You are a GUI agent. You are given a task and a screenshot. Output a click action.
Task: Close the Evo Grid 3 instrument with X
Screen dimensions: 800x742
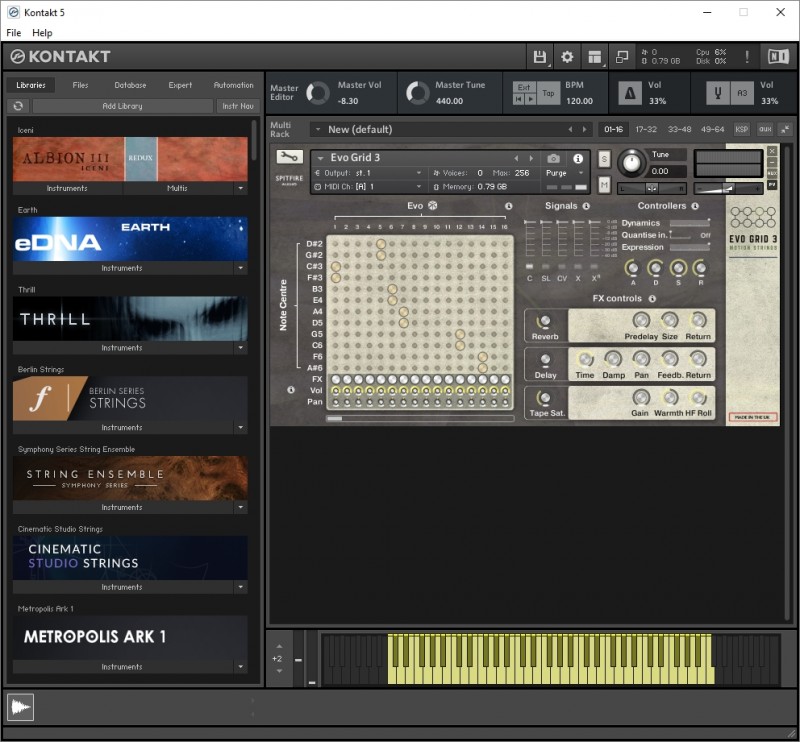click(x=772, y=151)
